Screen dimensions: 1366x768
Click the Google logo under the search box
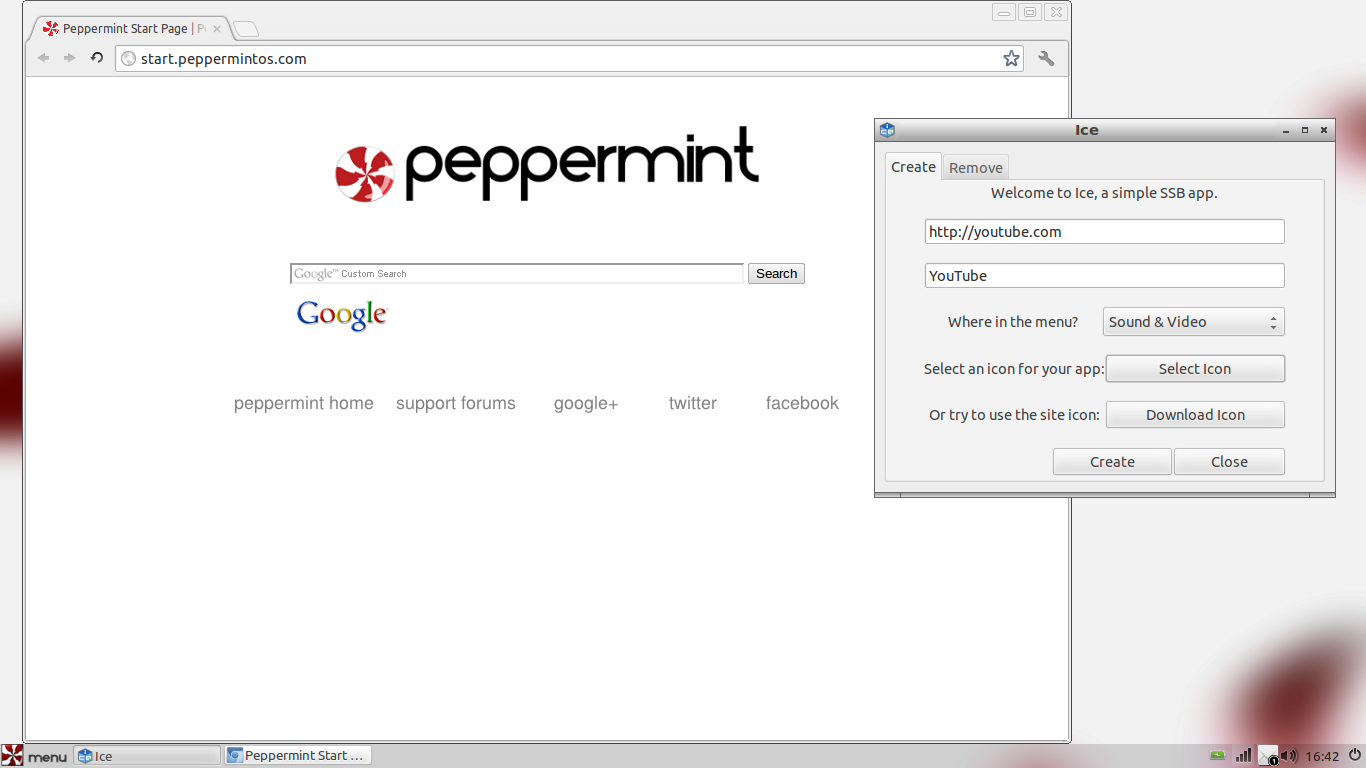(341, 314)
